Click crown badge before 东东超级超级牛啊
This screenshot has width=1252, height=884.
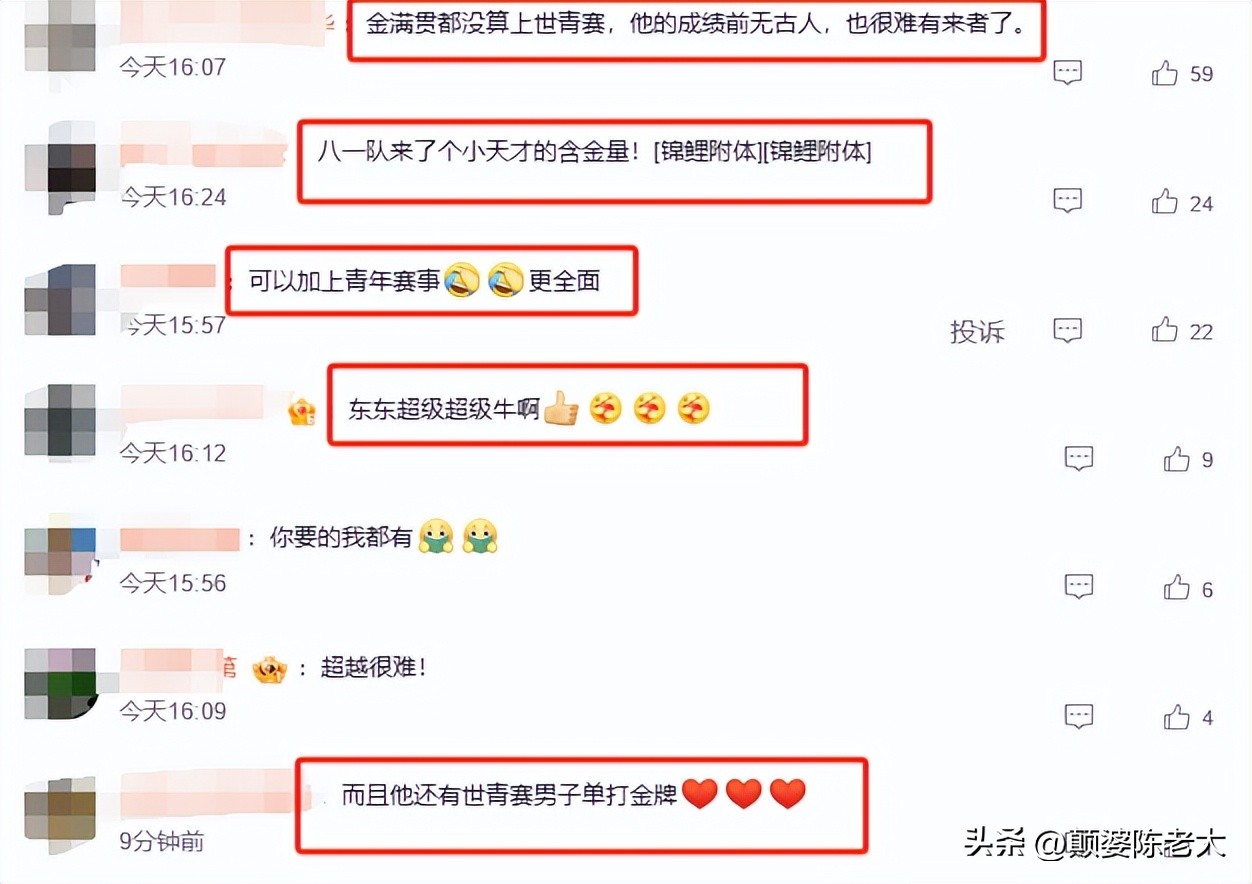302,410
